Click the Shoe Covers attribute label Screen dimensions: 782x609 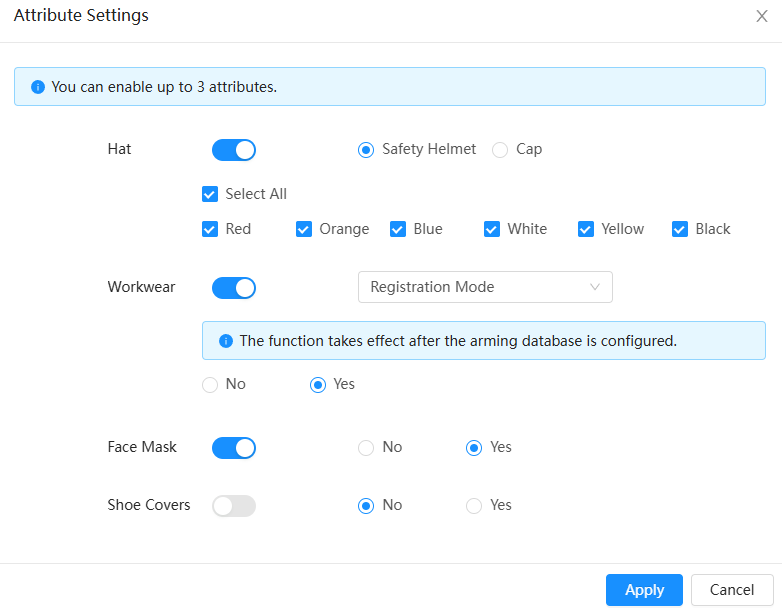[x=149, y=505]
